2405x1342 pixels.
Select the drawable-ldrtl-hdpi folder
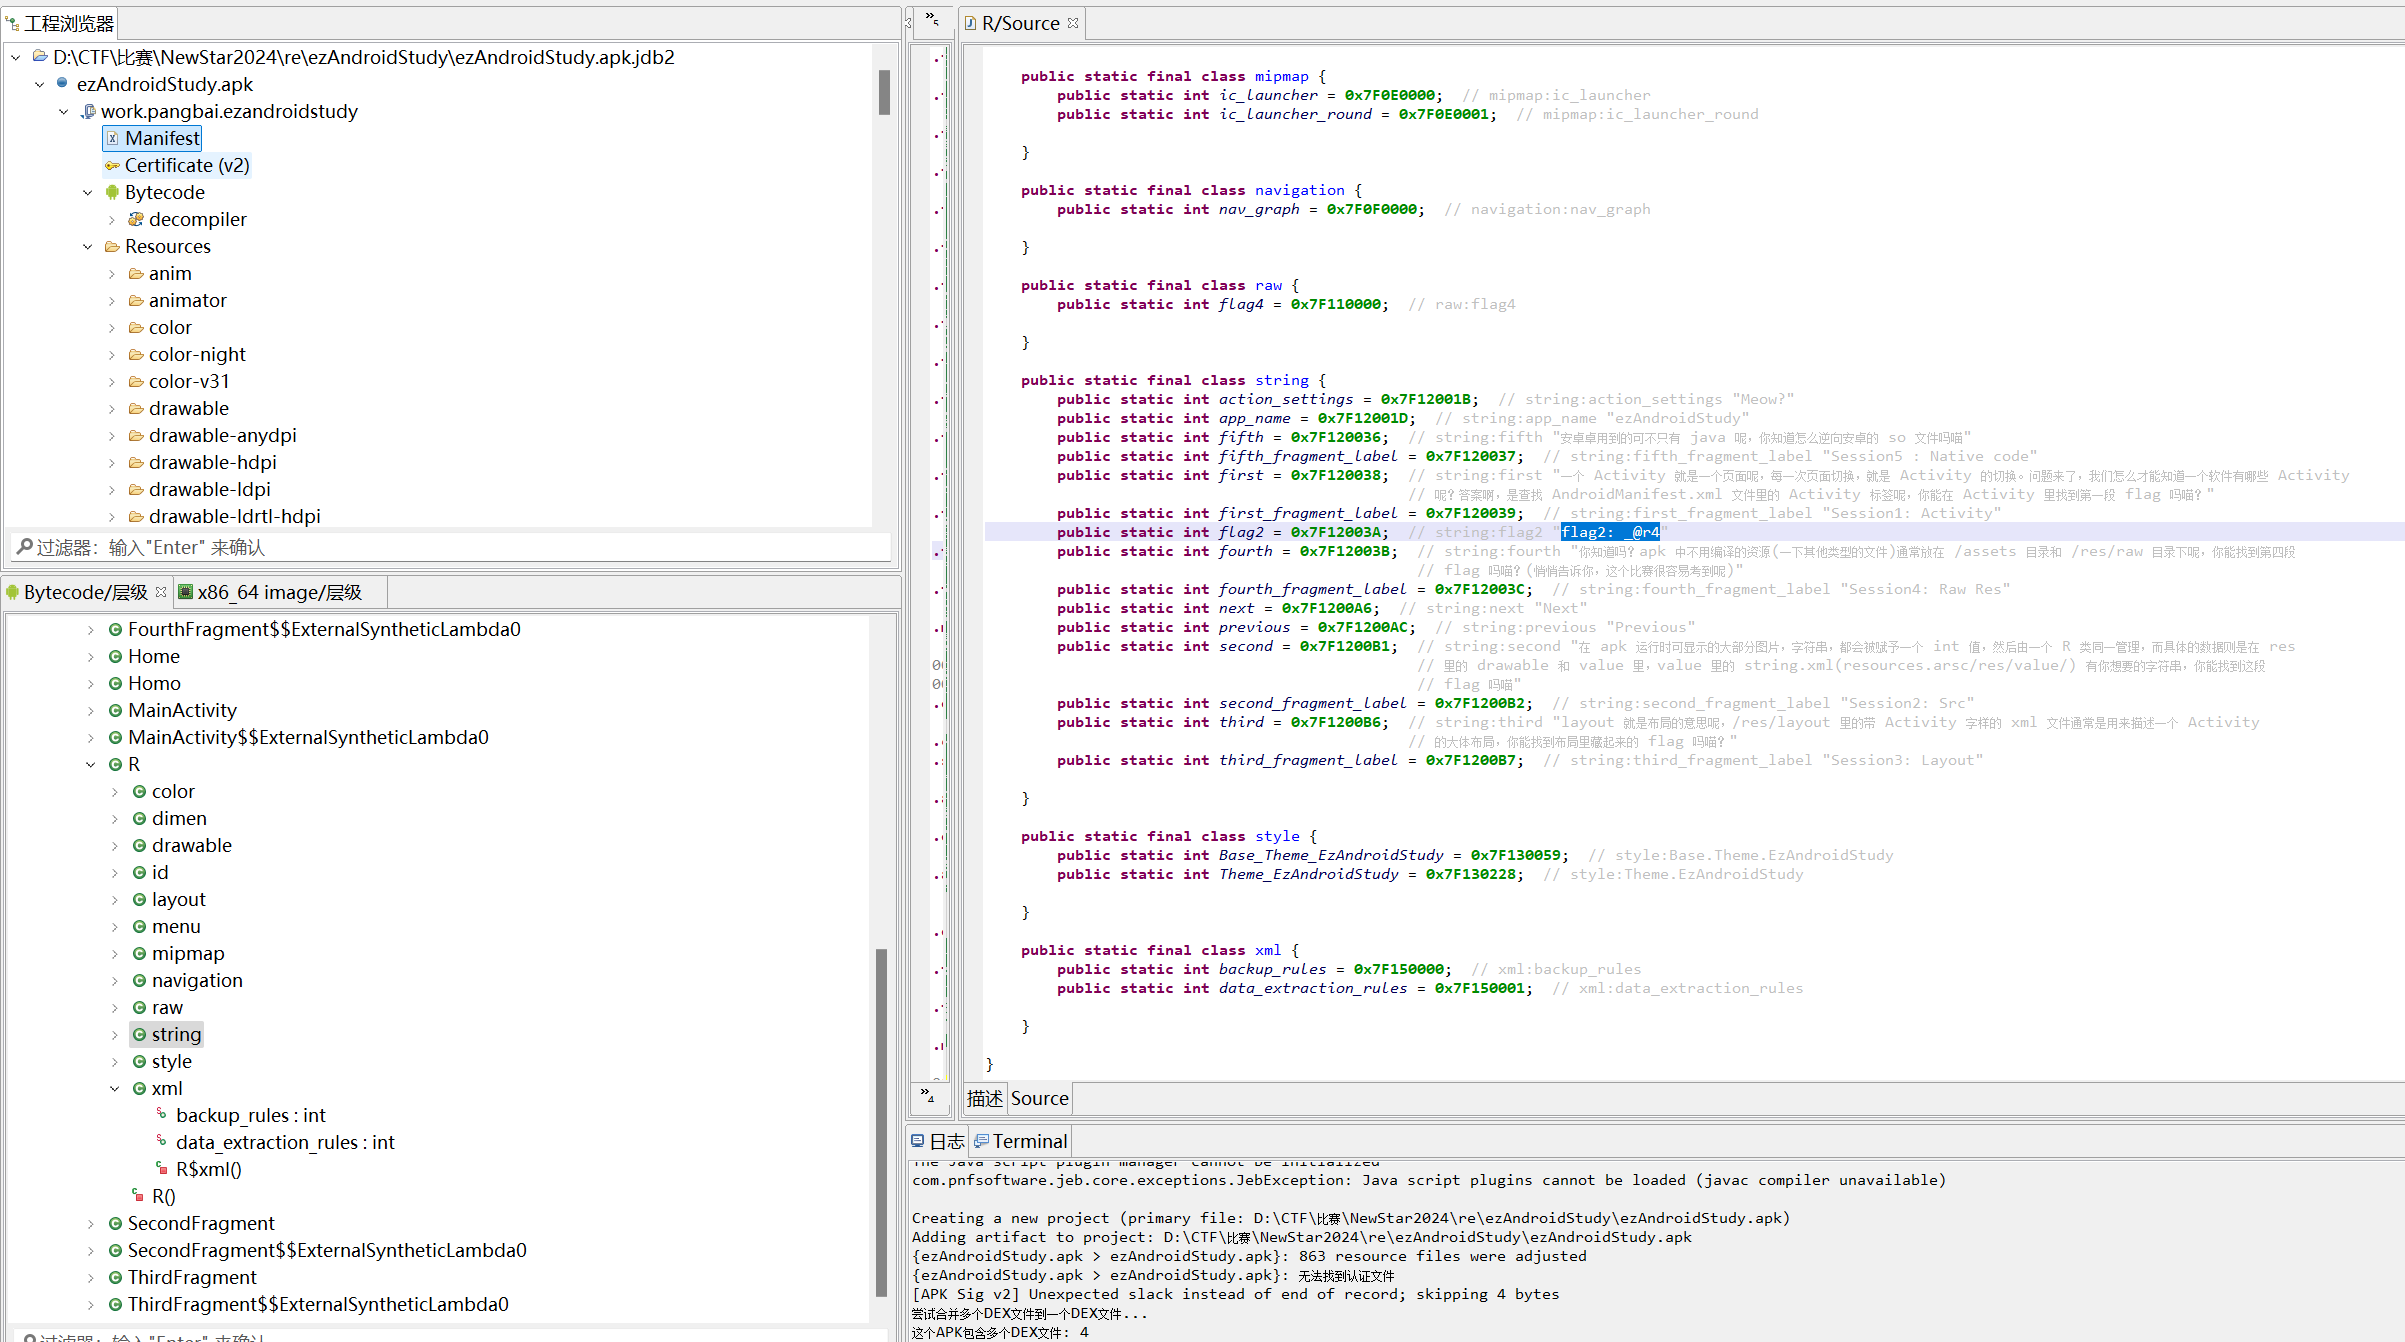234,516
